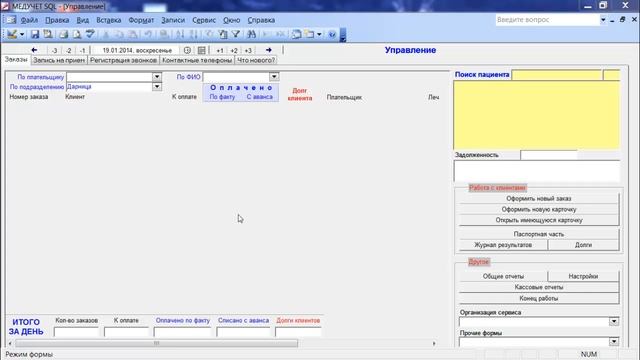640x360 pixels.
Task: Open the Сервис menu
Action: [x=204, y=20]
